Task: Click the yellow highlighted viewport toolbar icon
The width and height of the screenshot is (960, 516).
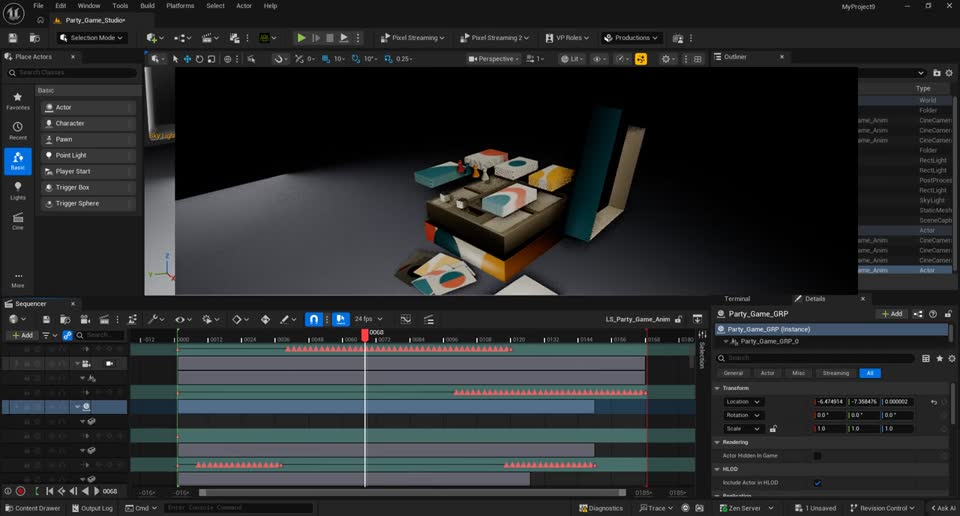Action: (x=641, y=59)
